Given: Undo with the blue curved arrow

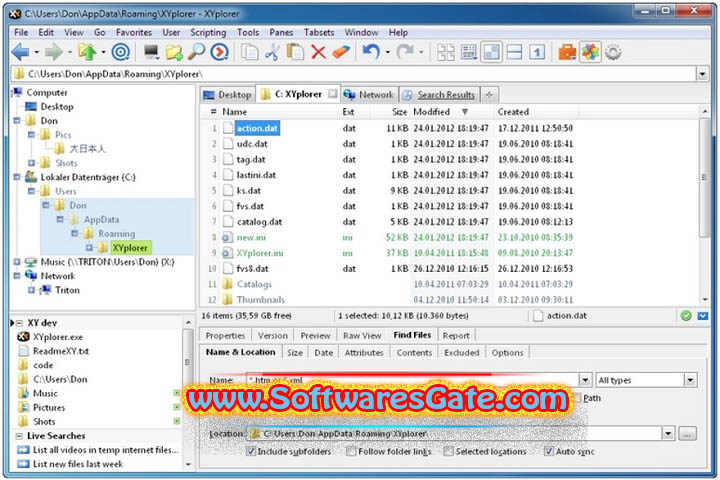Looking at the screenshot, I should [371, 52].
